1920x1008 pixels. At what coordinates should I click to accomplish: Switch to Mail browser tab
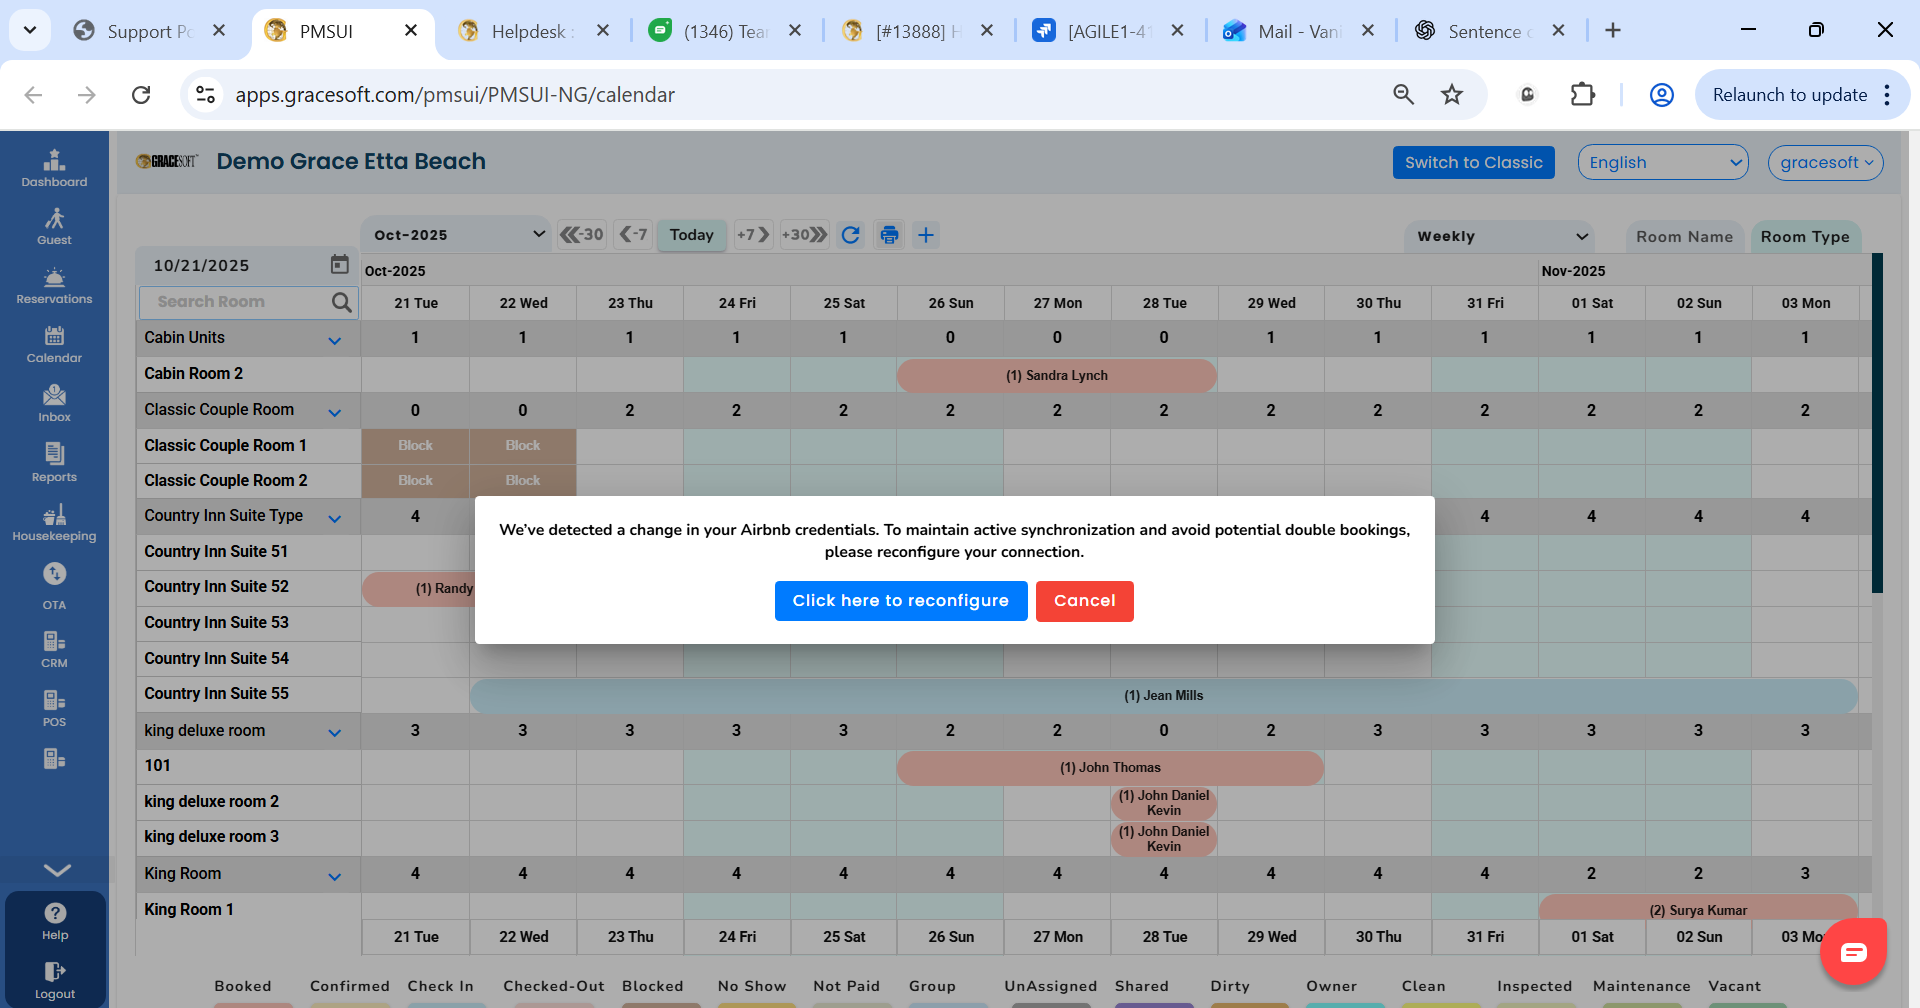[x=1298, y=31]
